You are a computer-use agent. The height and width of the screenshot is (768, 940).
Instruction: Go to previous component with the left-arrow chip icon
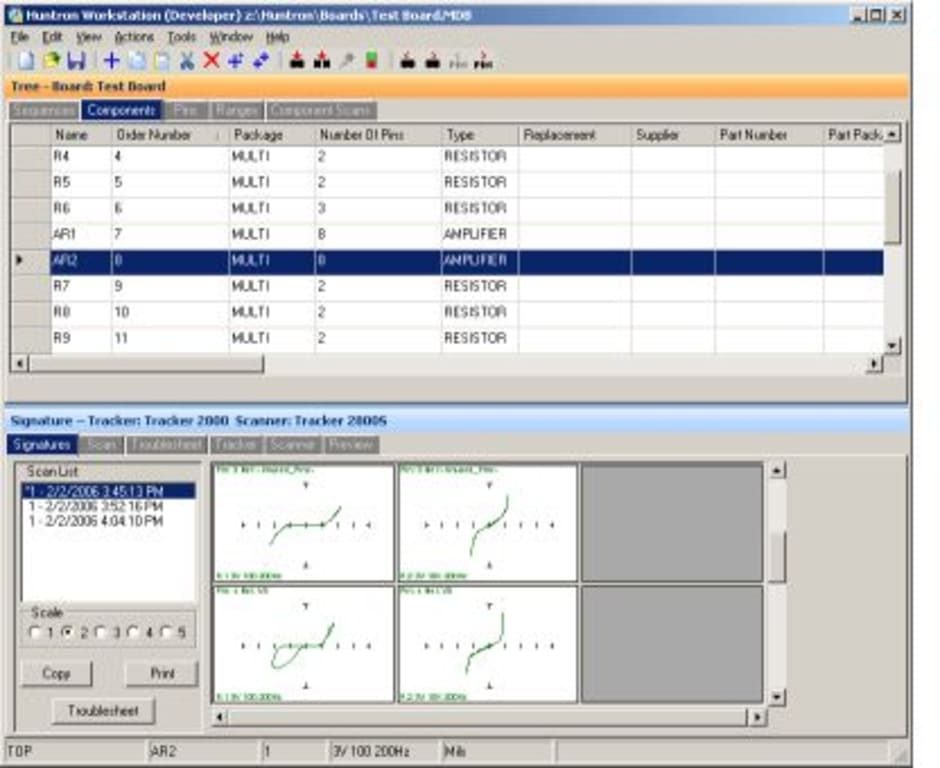(x=408, y=61)
